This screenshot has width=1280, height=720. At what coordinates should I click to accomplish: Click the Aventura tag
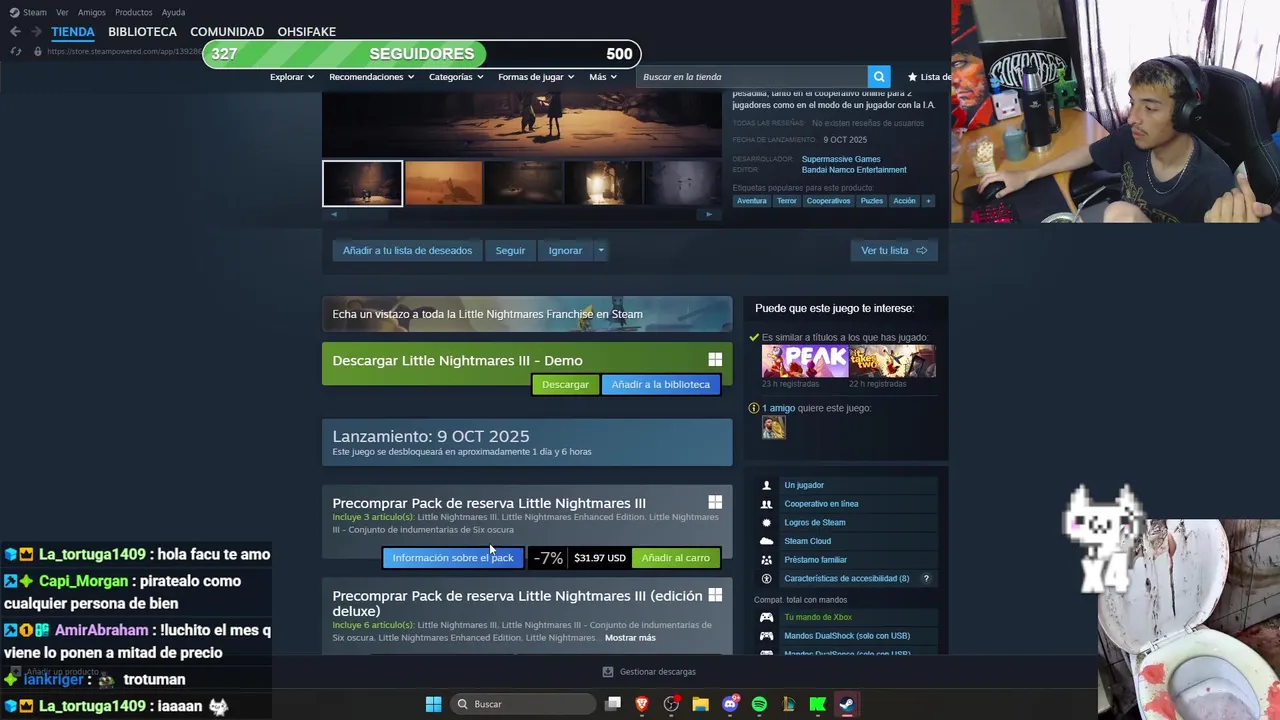click(751, 201)
